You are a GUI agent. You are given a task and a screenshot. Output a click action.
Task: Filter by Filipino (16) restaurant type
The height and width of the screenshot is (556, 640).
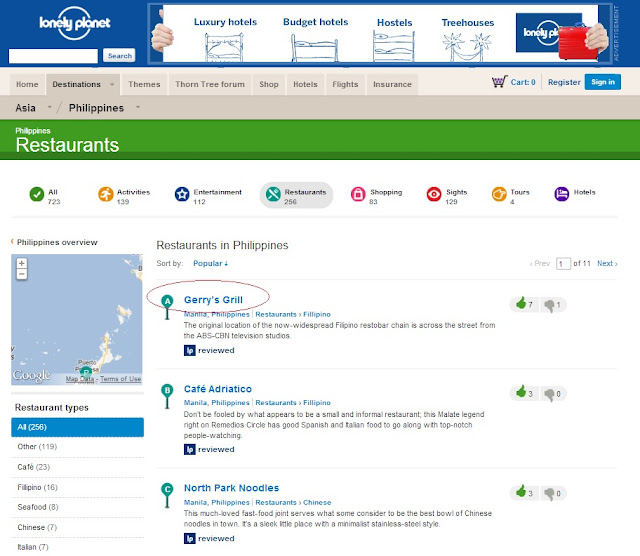pos(77,487)
